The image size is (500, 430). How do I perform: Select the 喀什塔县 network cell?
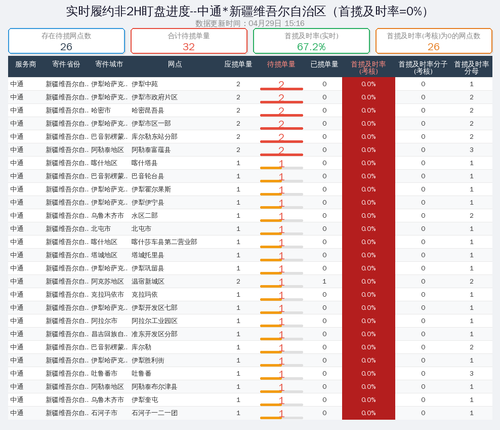144,163
